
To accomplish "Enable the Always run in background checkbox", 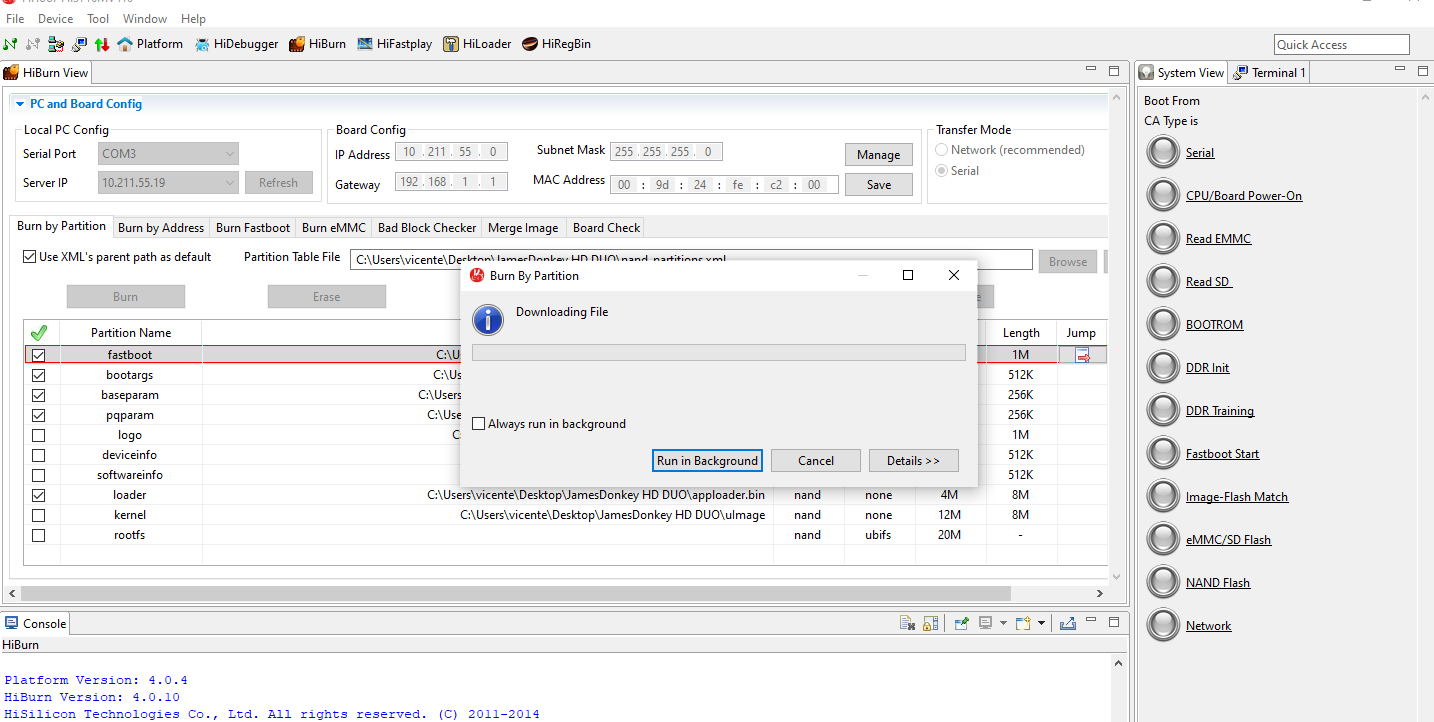I will point(479,424).
